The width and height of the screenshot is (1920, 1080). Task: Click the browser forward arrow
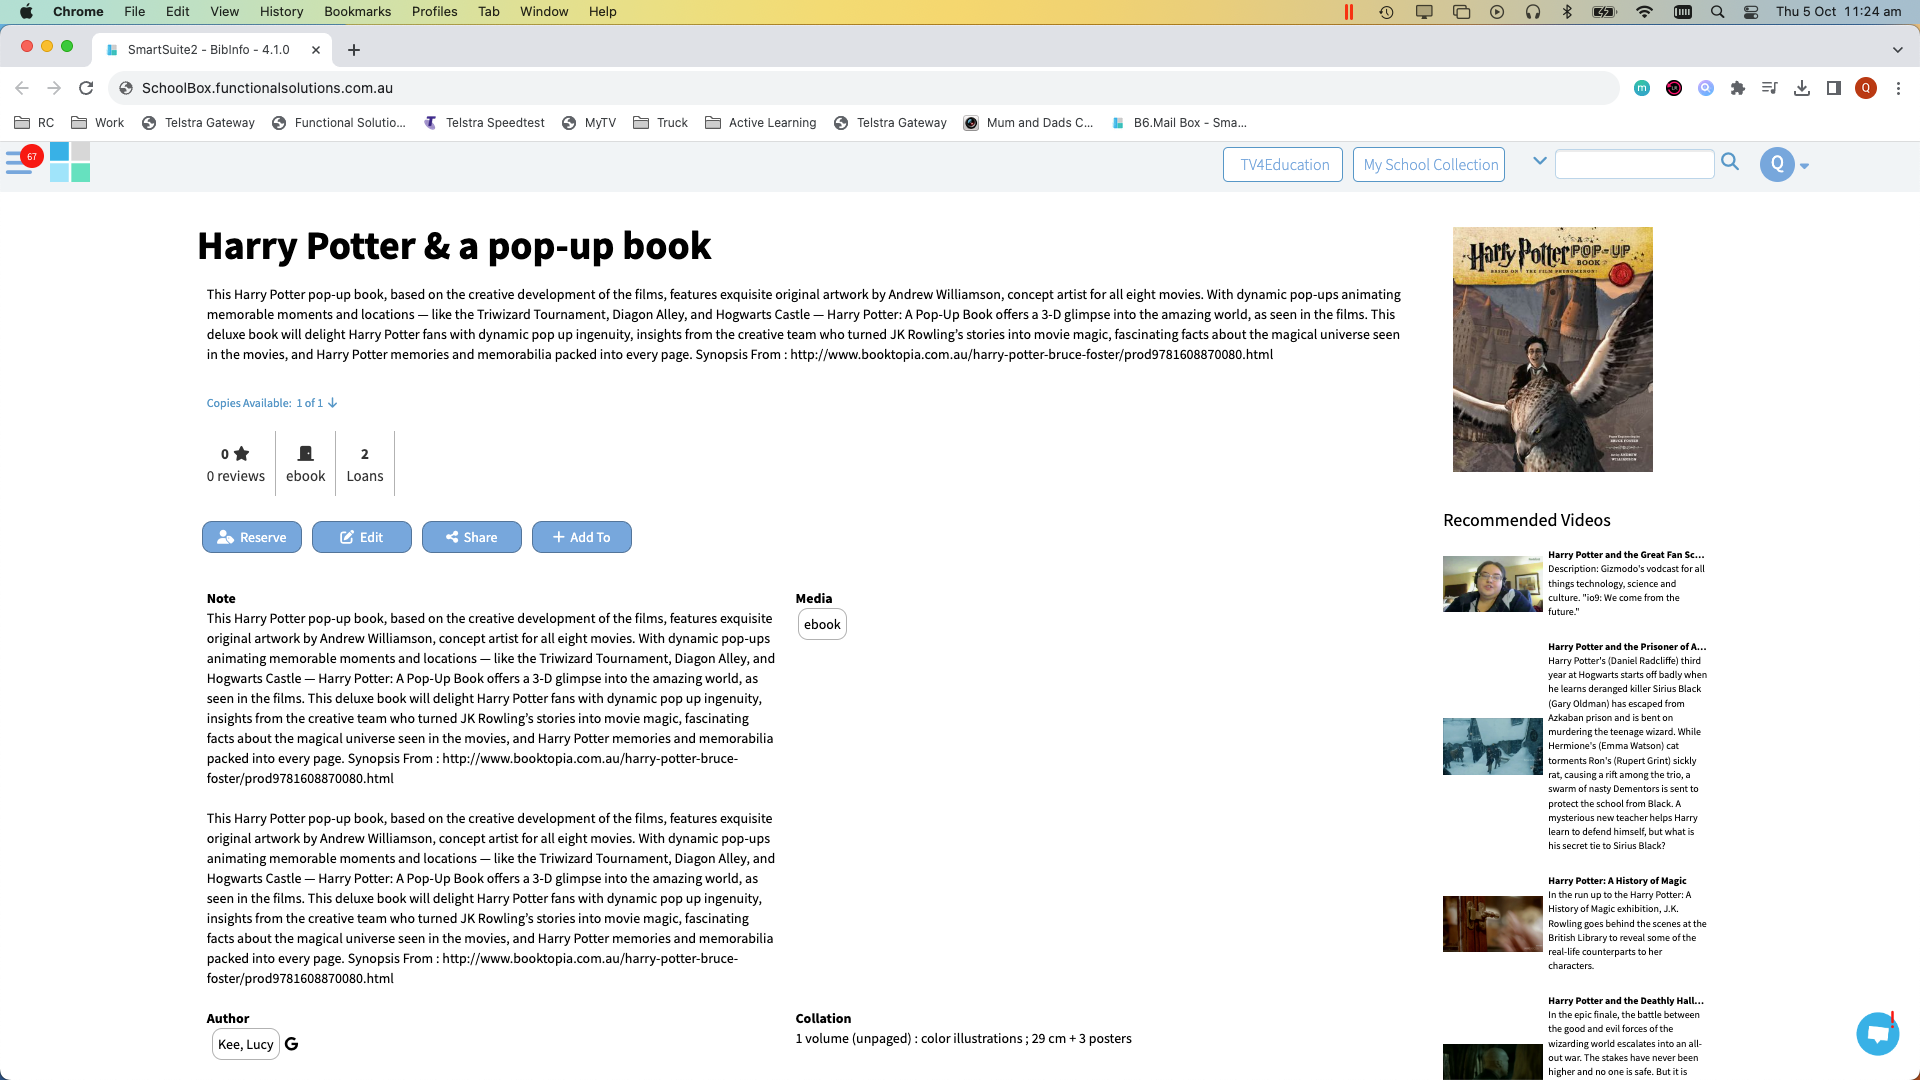pos(54,88)
